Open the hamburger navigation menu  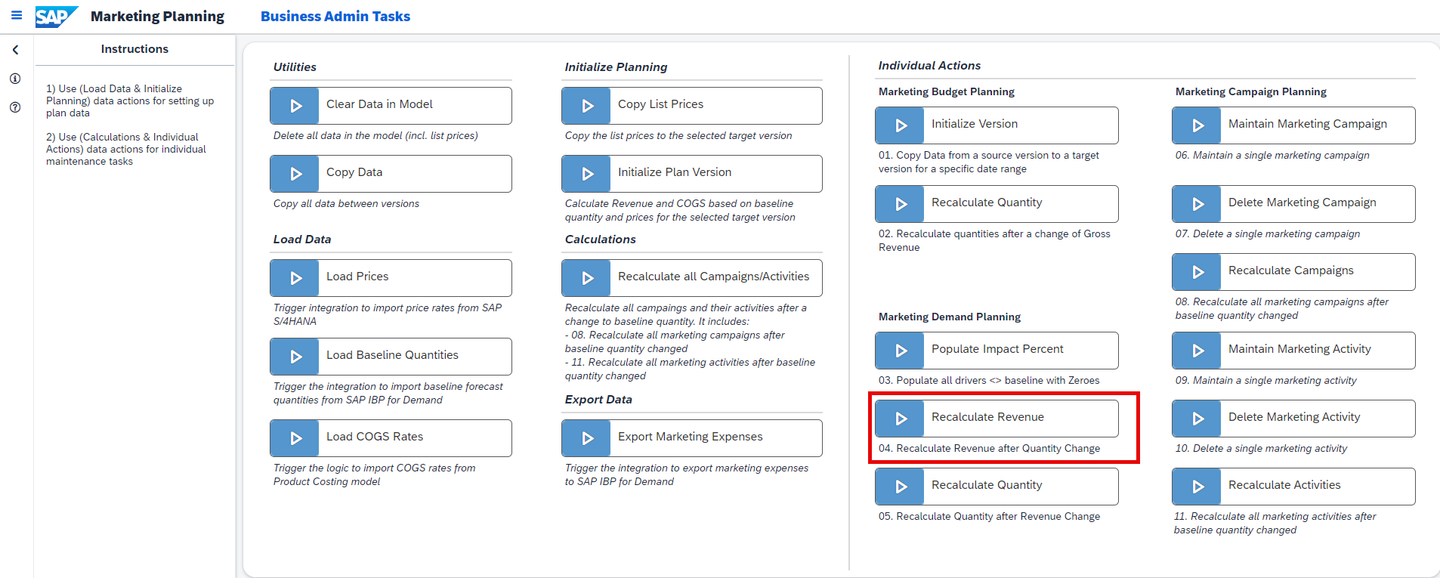point(16,16)
